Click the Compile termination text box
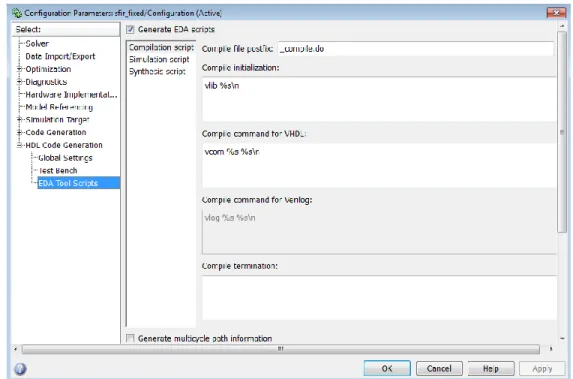573x379 pixels. point(379,298)
